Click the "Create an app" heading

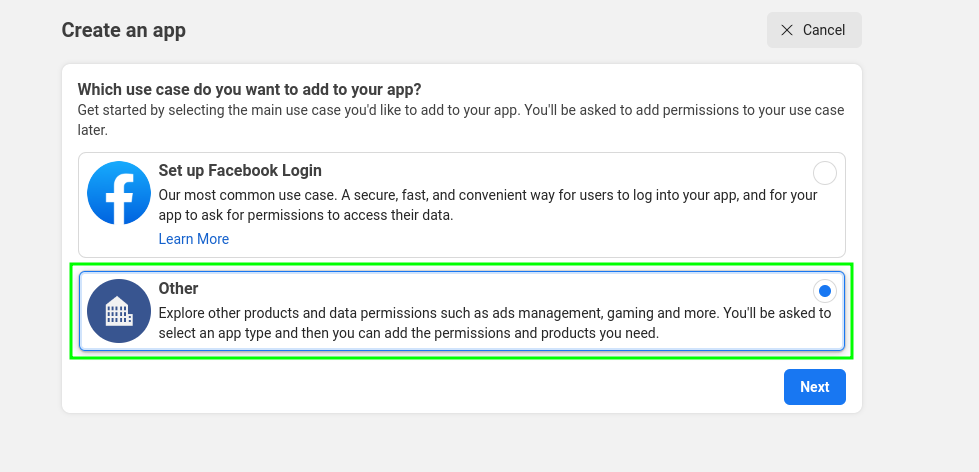click(124, 30)
